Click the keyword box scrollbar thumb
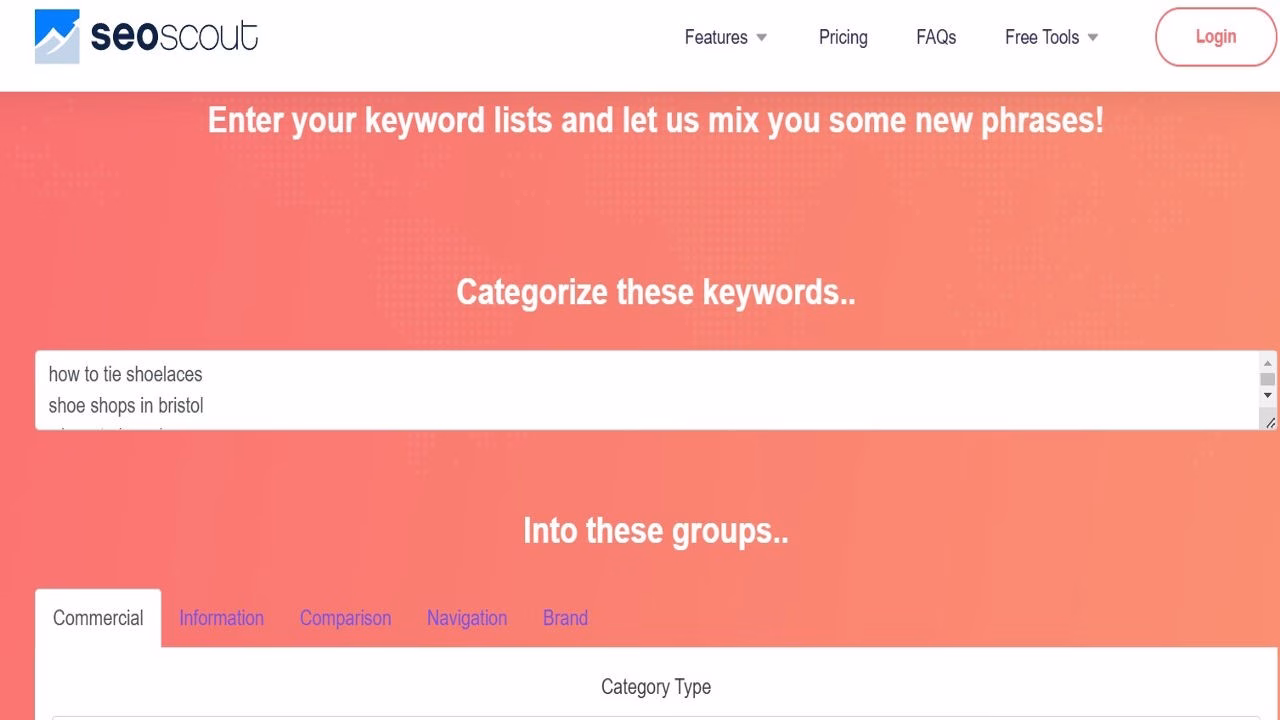1280x720 pixels. point(1267,378)
